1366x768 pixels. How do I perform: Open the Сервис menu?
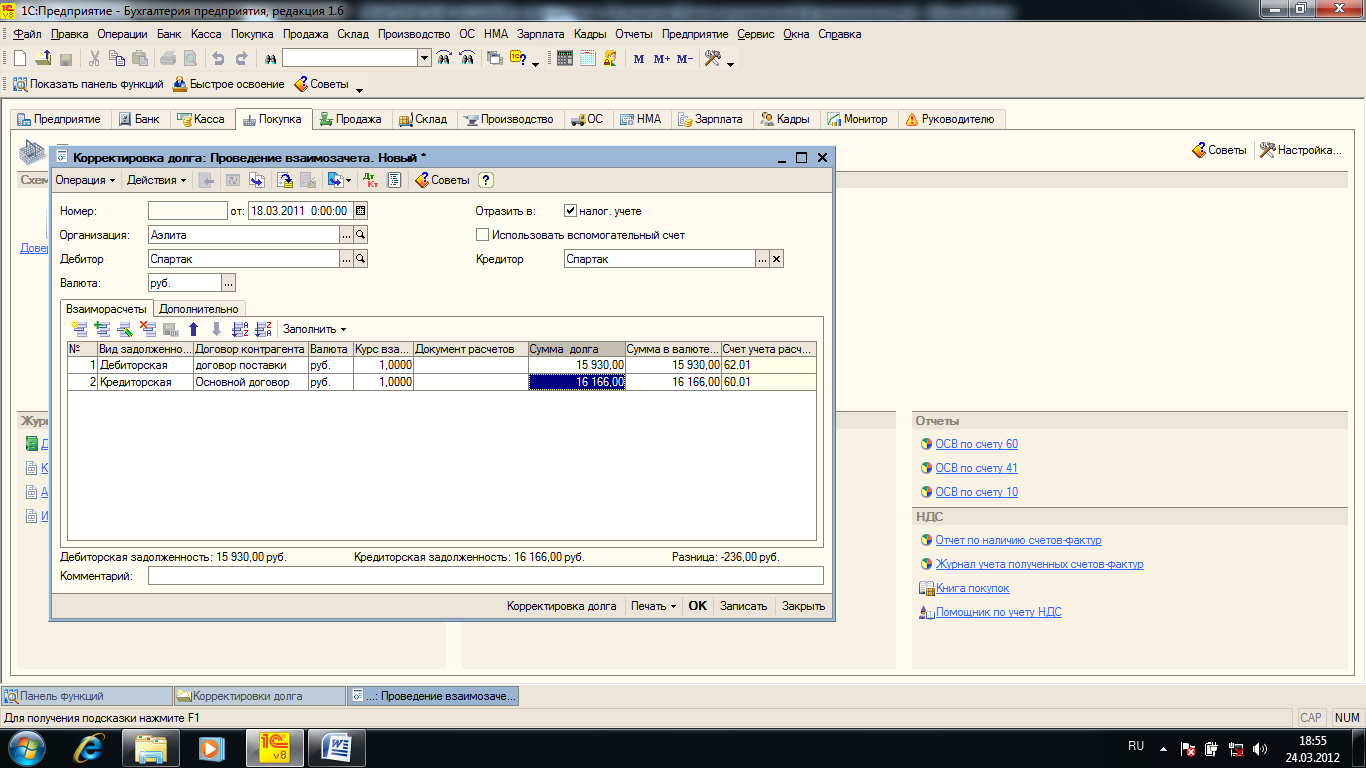(756, 34)
